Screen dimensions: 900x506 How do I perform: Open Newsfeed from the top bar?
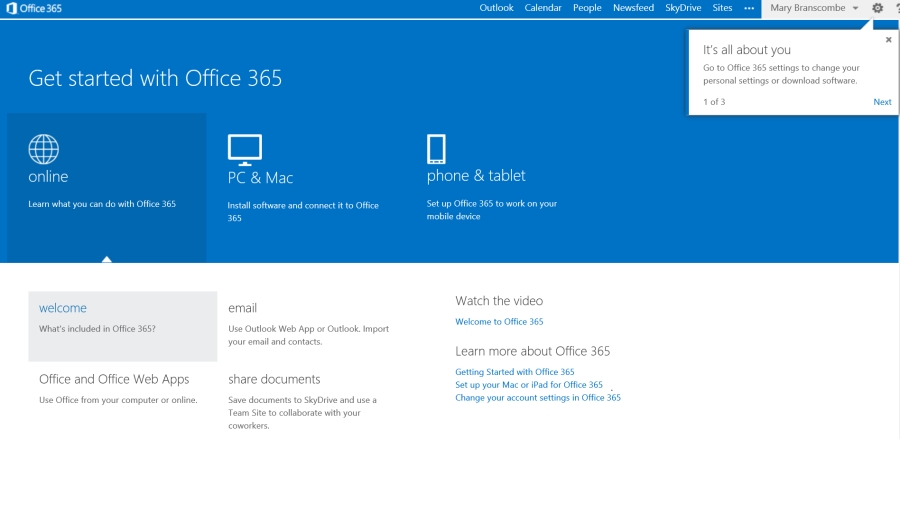point(633,8)
